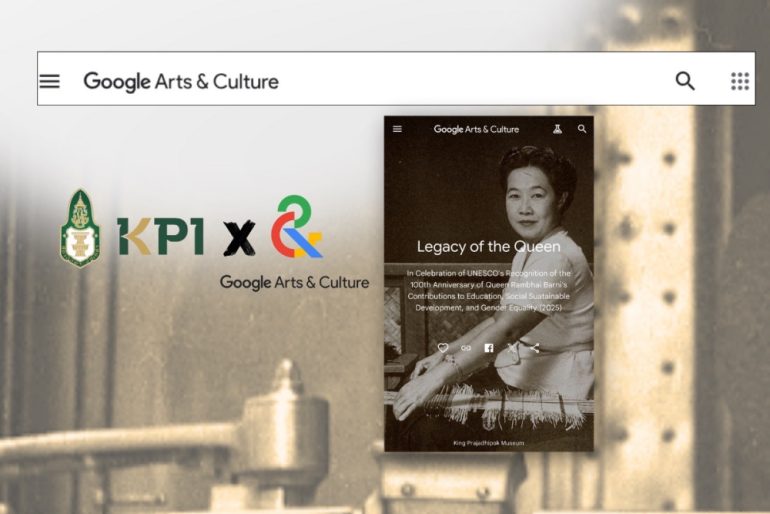The height and width of the screenshot is (514, 770).
Task: Share the story on Facebook
Action: click(489, 348)
